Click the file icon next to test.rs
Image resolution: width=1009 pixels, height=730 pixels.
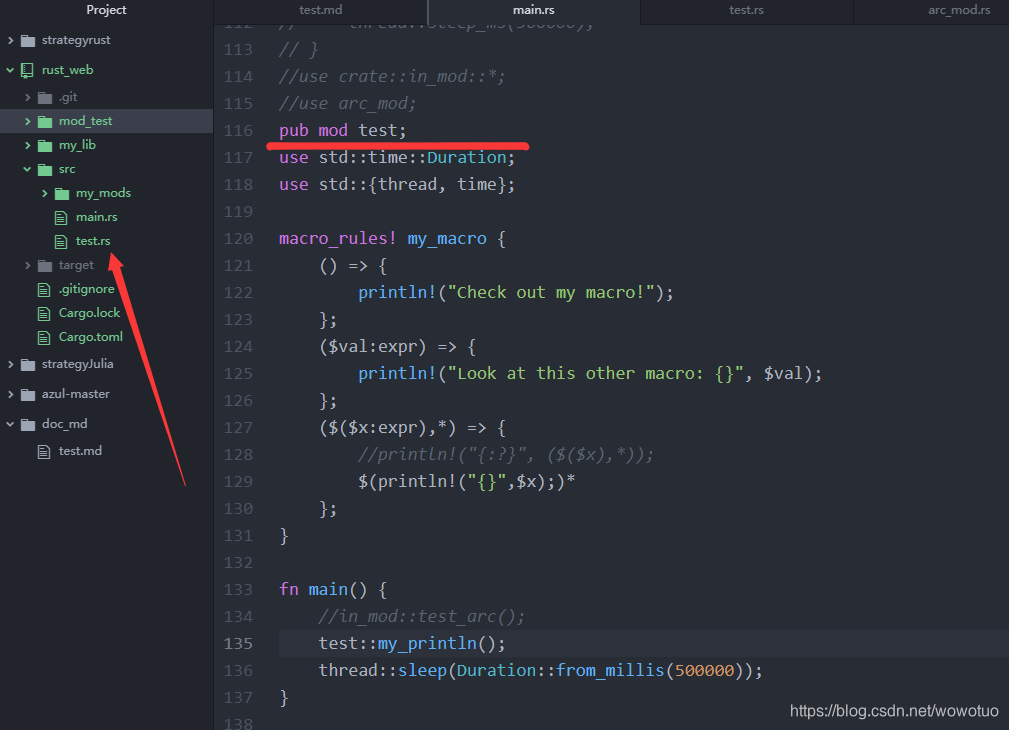(61, 240)
